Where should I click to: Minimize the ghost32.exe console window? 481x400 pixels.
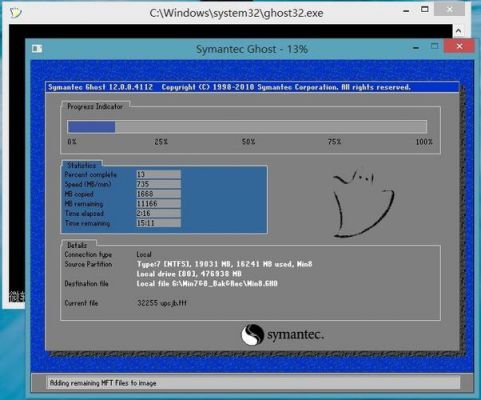coord(406,11)
